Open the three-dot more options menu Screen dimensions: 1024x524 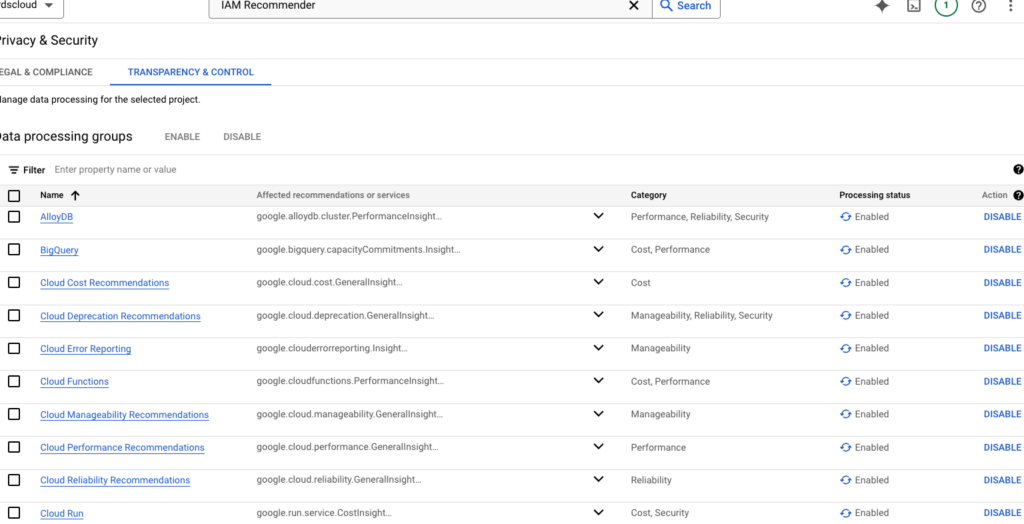coord(1011,6)
